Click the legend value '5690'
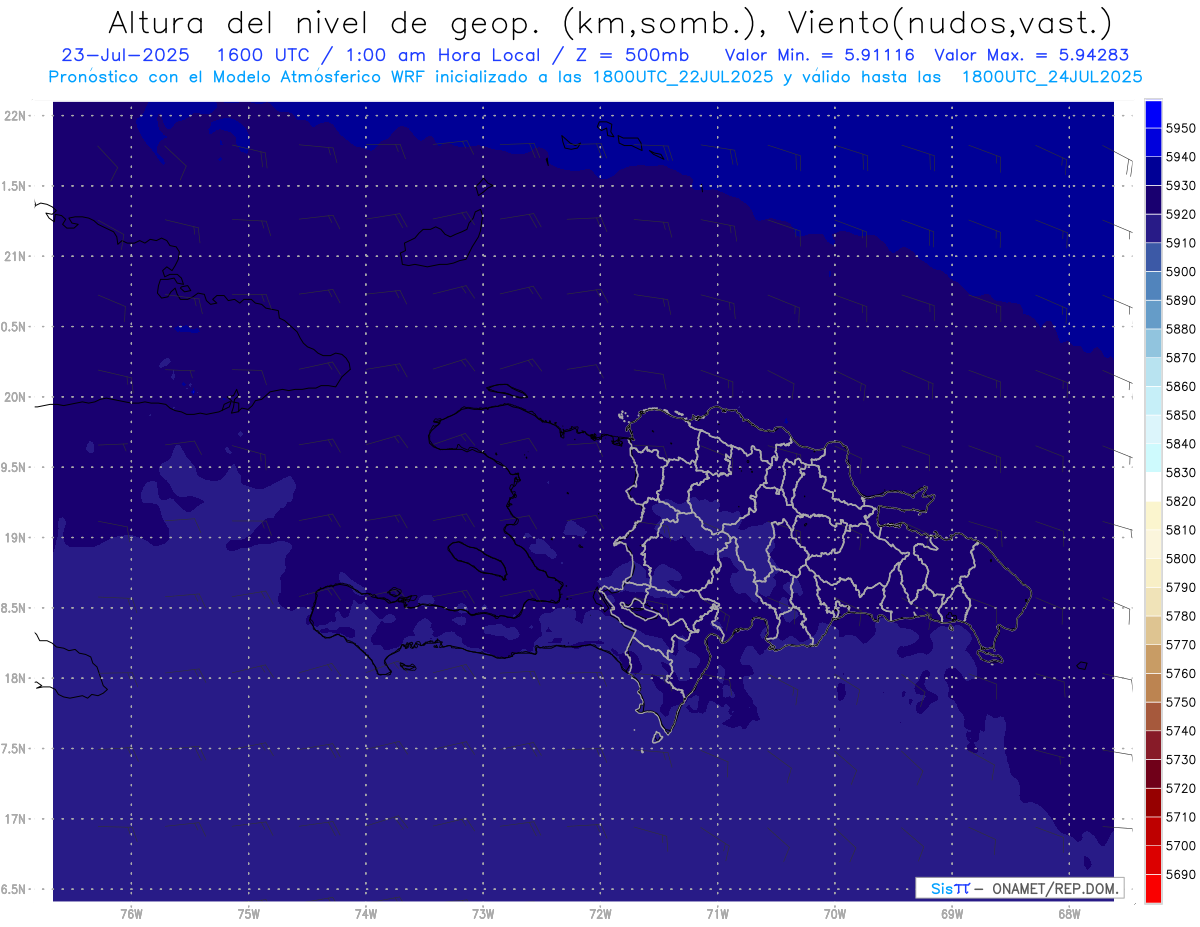The width and height of the screenshot is (1200, 927). pos(1181,874)
